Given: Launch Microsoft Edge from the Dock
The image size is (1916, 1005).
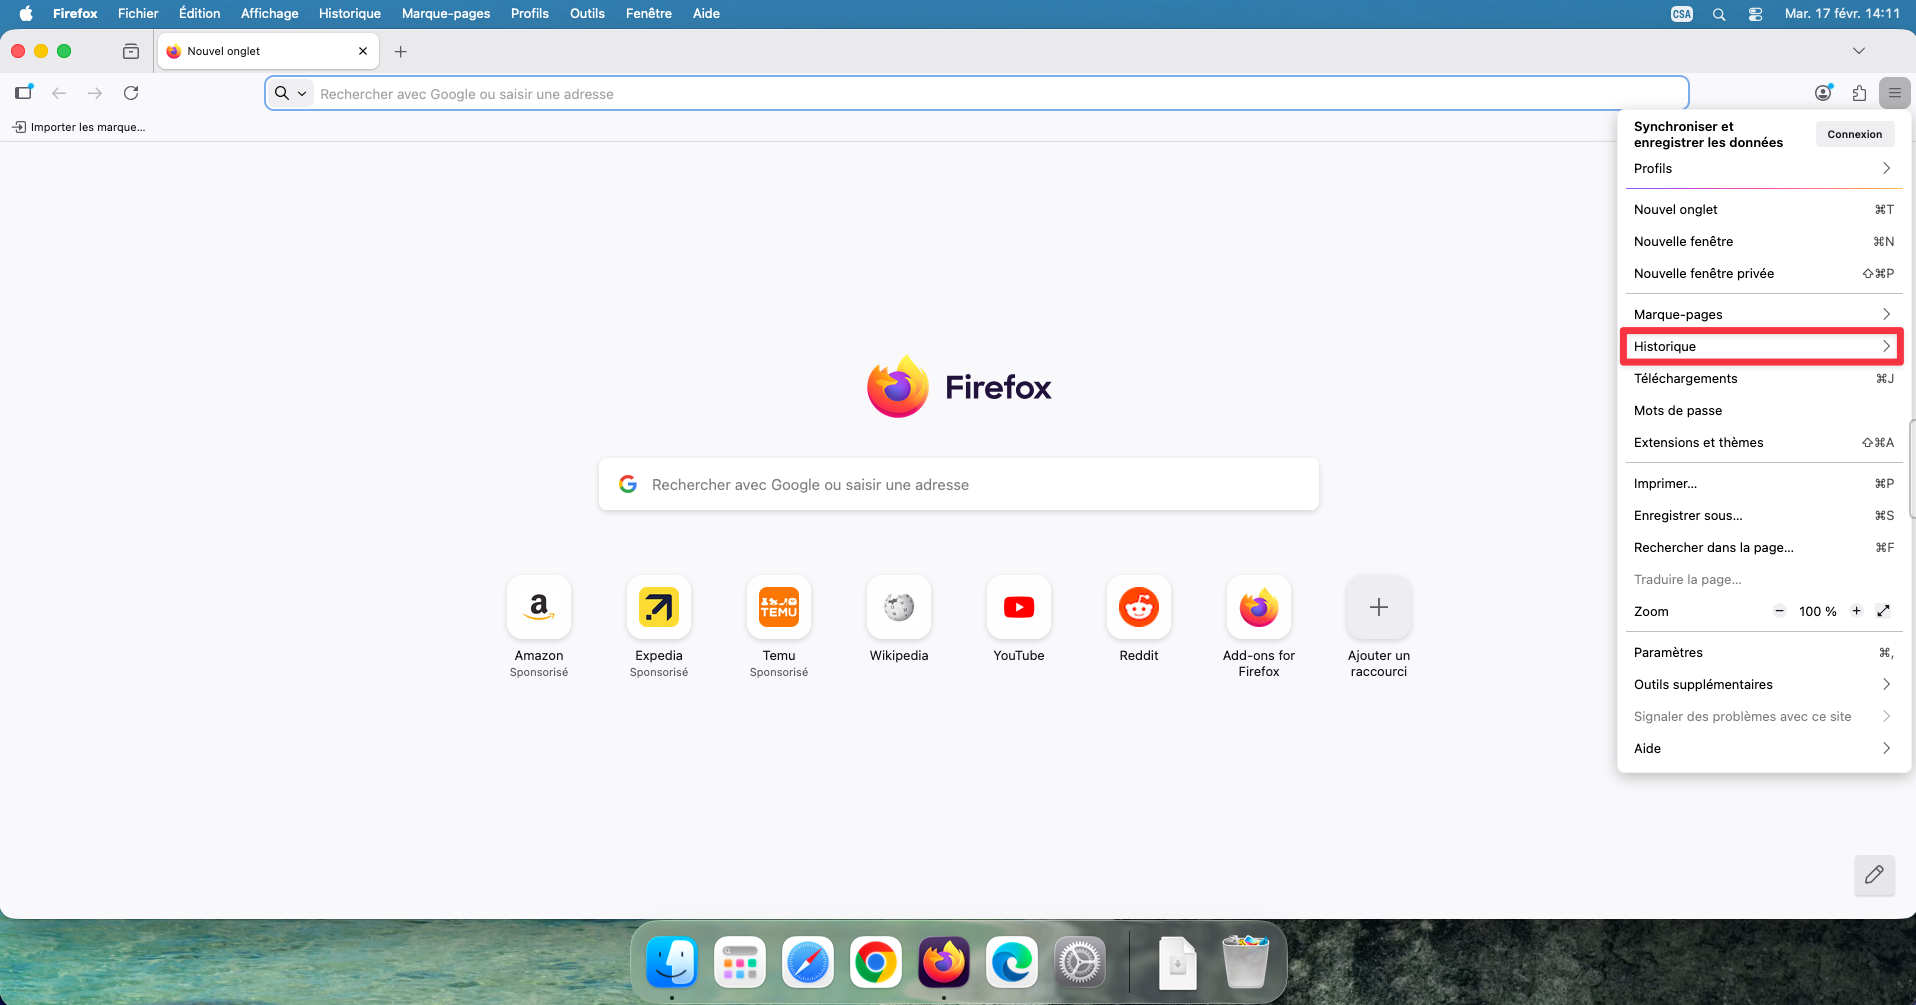Looking at the screenshot, I should pyautogui.click(x=1012, y=963).
